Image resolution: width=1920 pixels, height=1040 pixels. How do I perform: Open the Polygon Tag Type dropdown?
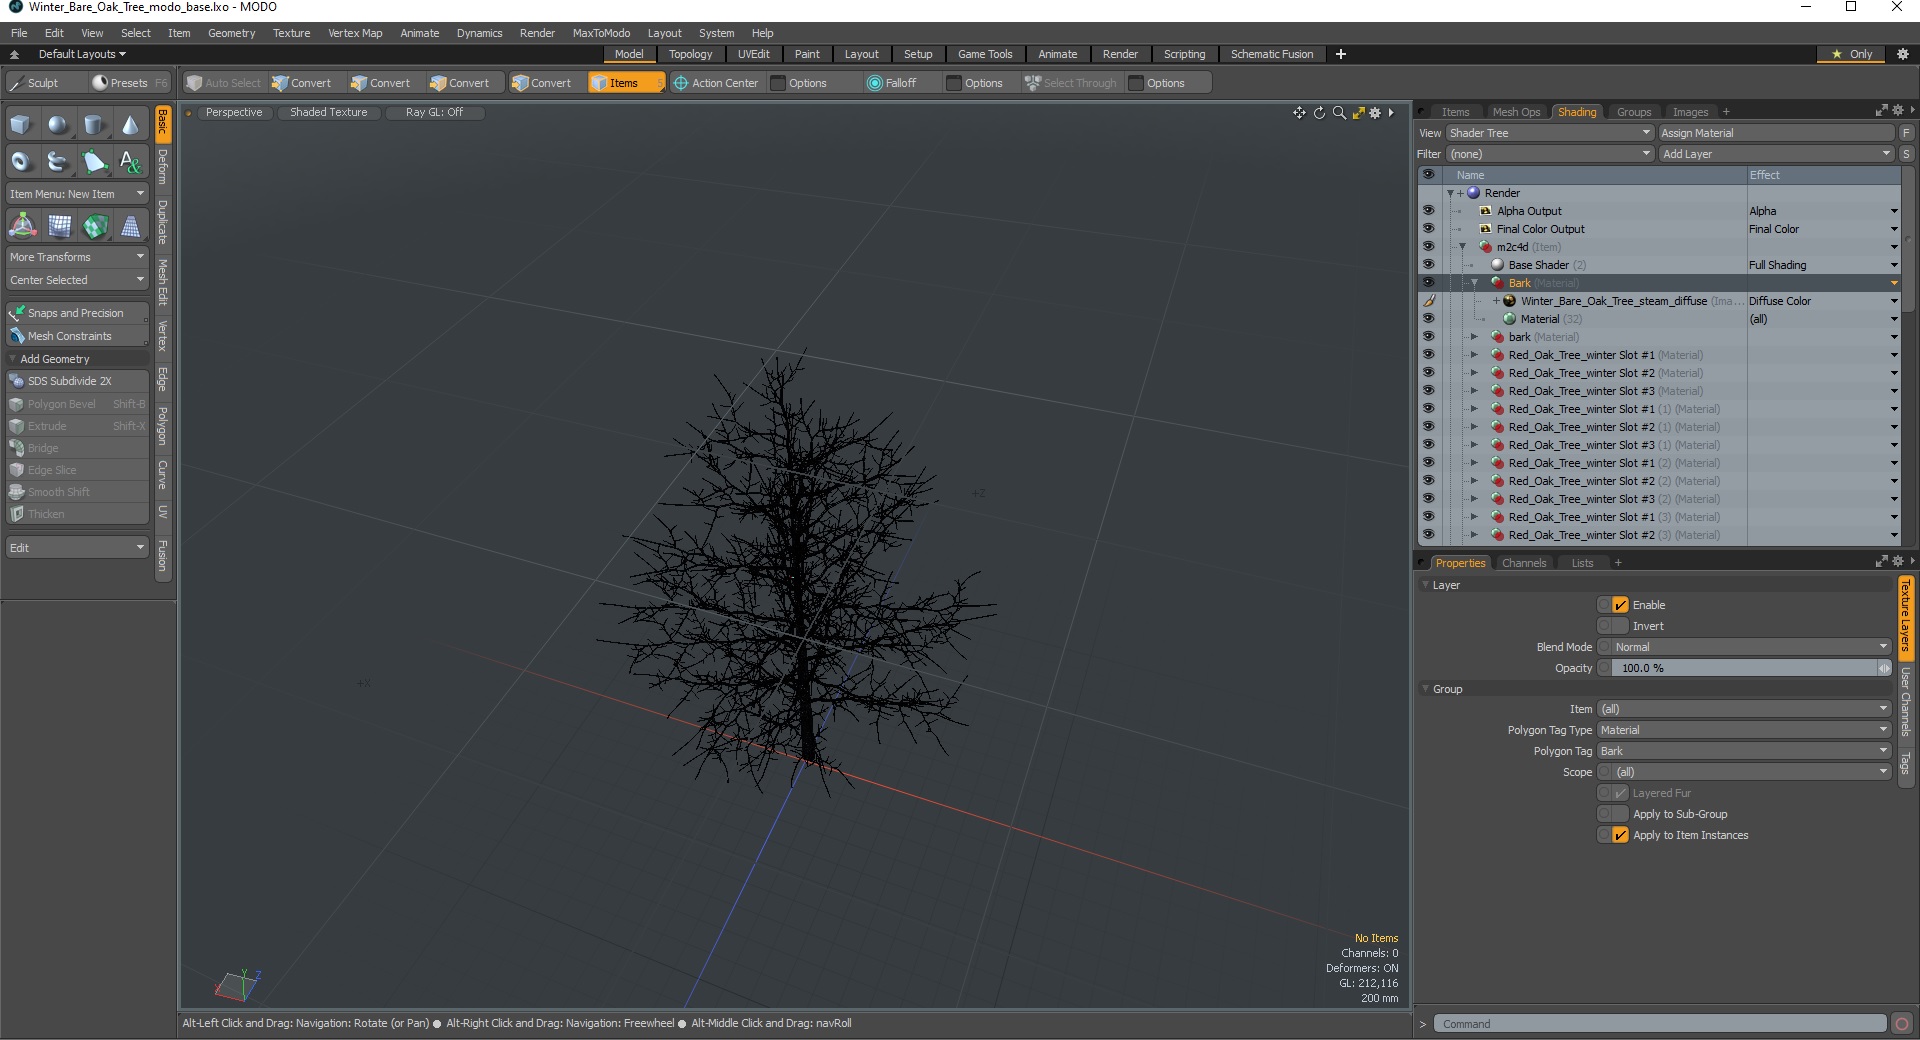click(x=1743, y=730)
